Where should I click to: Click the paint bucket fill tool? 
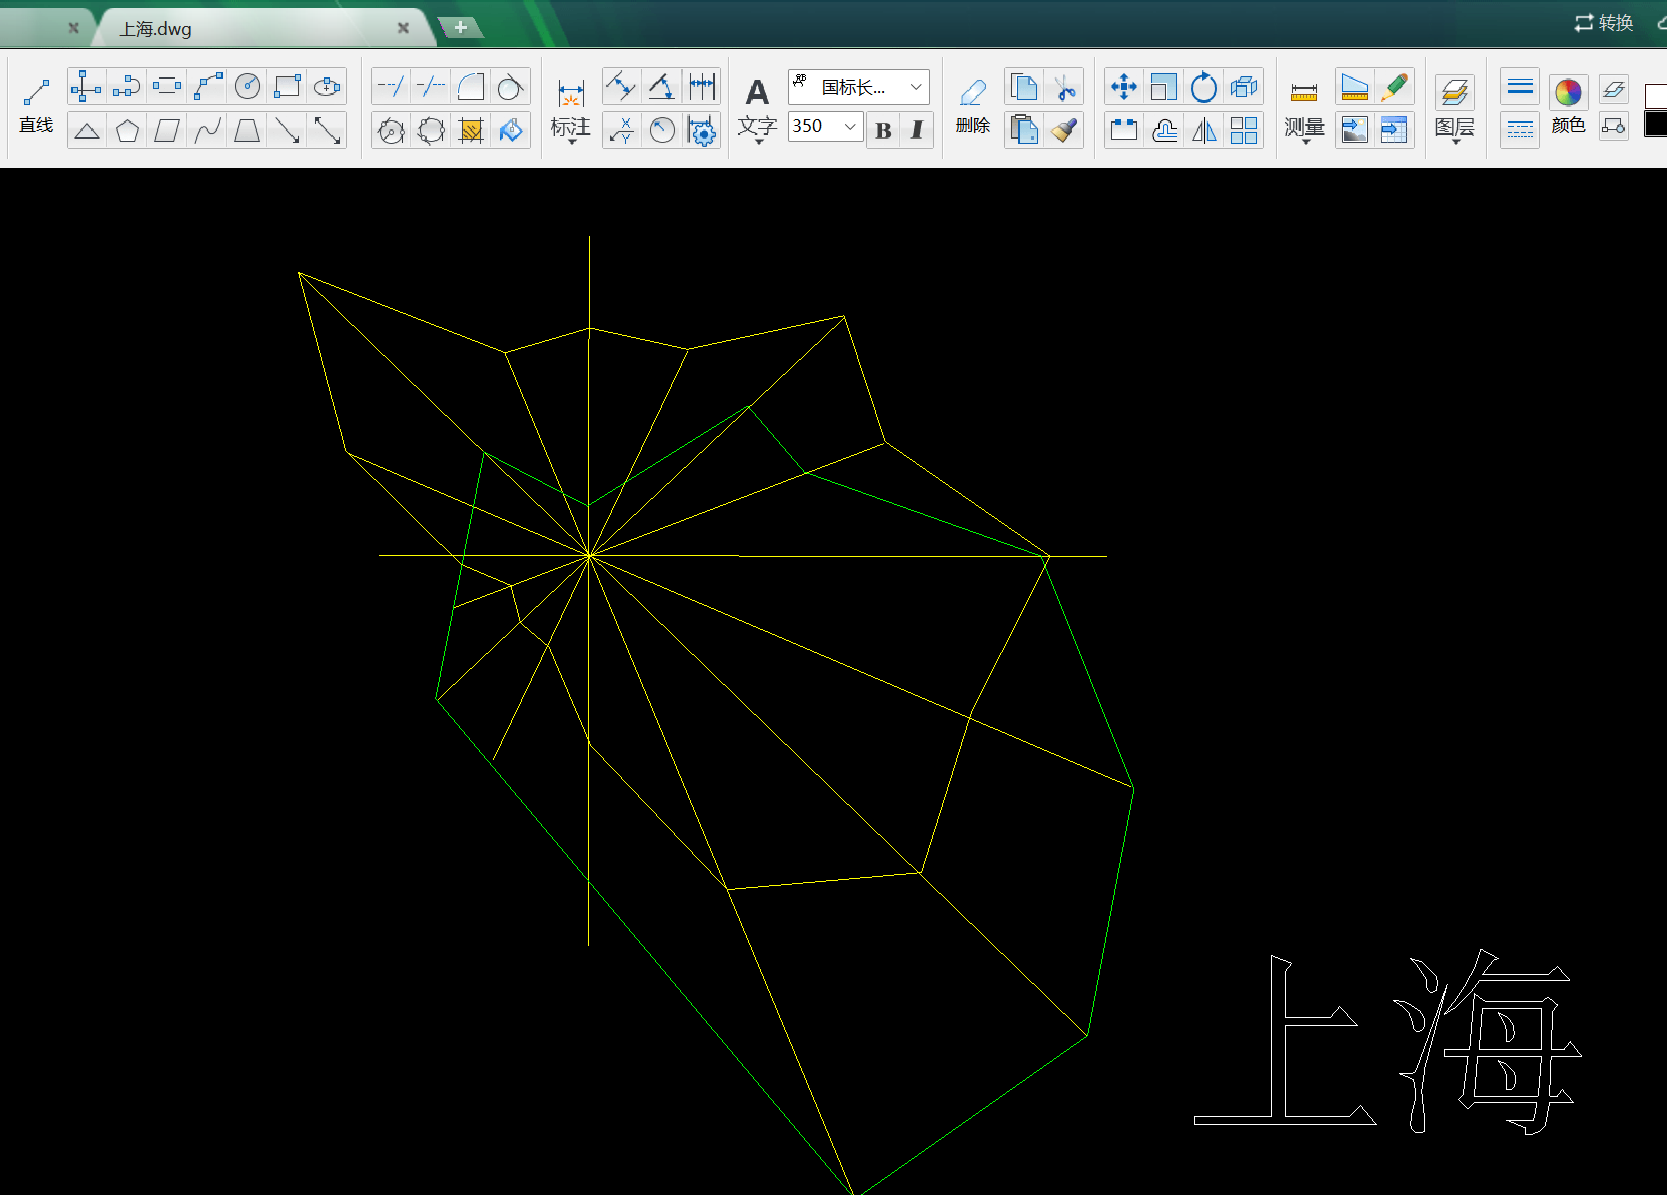[511, 130]
